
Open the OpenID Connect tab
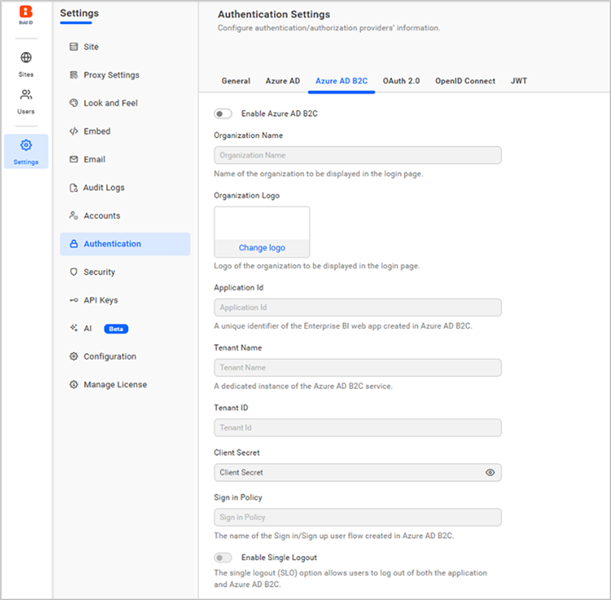(465, 81)
